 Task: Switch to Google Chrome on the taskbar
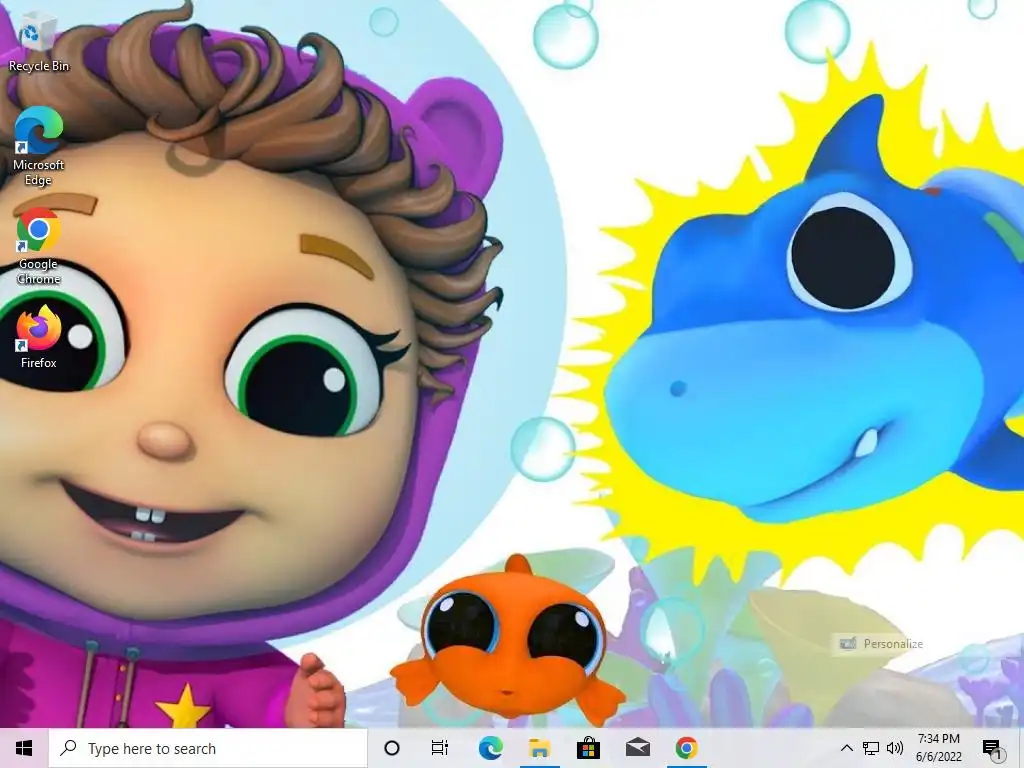pos(686,748)
